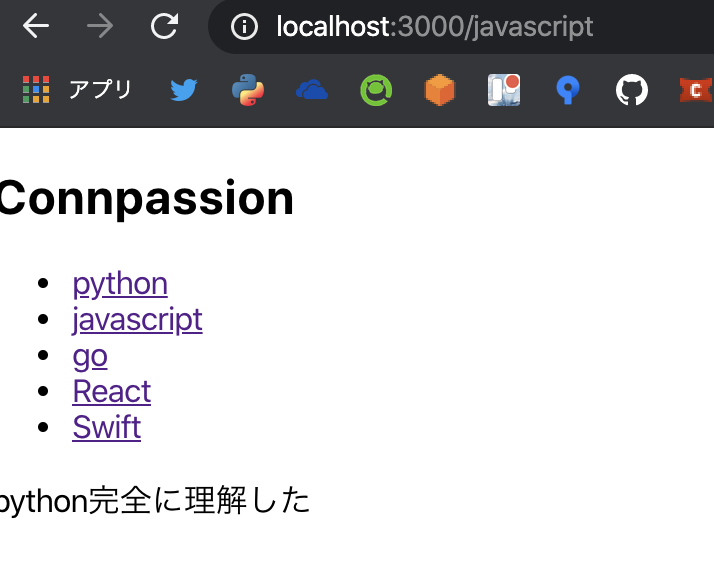The height and width of the screenshot is (580, 714).
Task: Follow the javascript link
Action: 138,321
